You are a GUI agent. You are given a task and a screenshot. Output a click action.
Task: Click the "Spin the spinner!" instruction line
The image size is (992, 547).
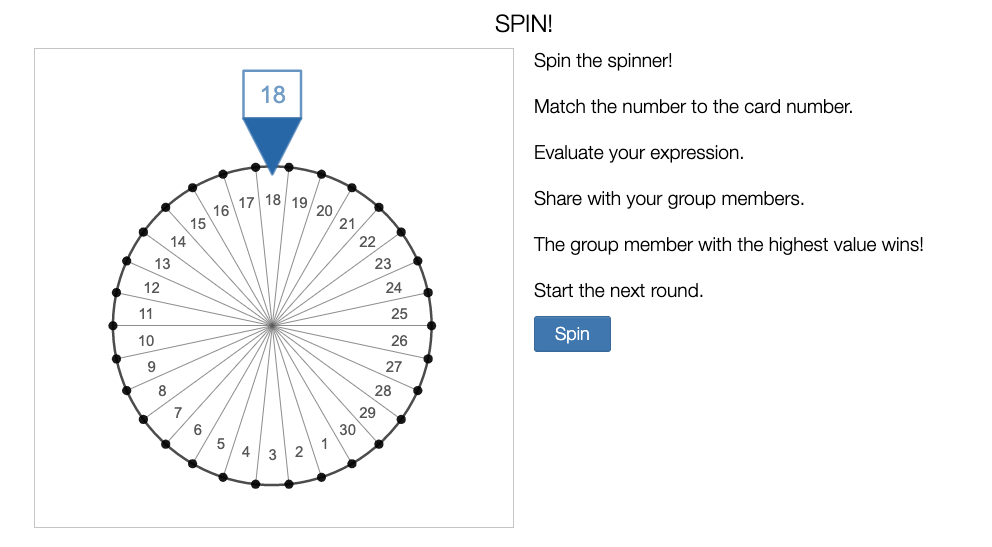click(x=603, y=61)
